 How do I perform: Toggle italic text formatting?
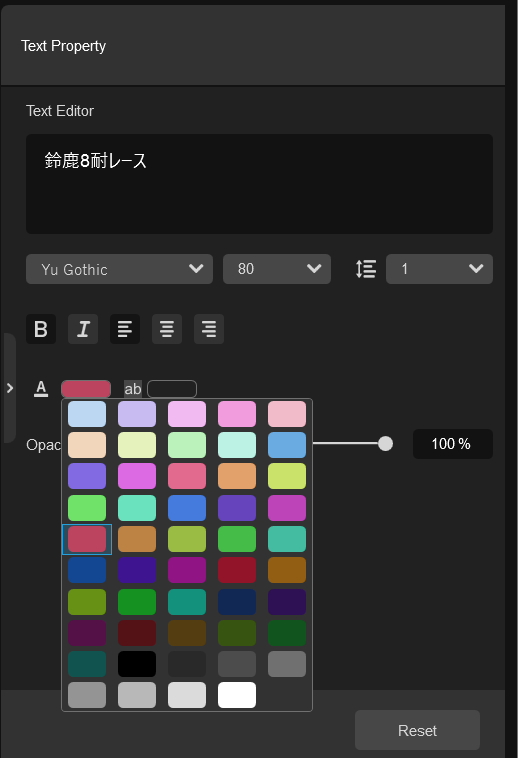83,329
